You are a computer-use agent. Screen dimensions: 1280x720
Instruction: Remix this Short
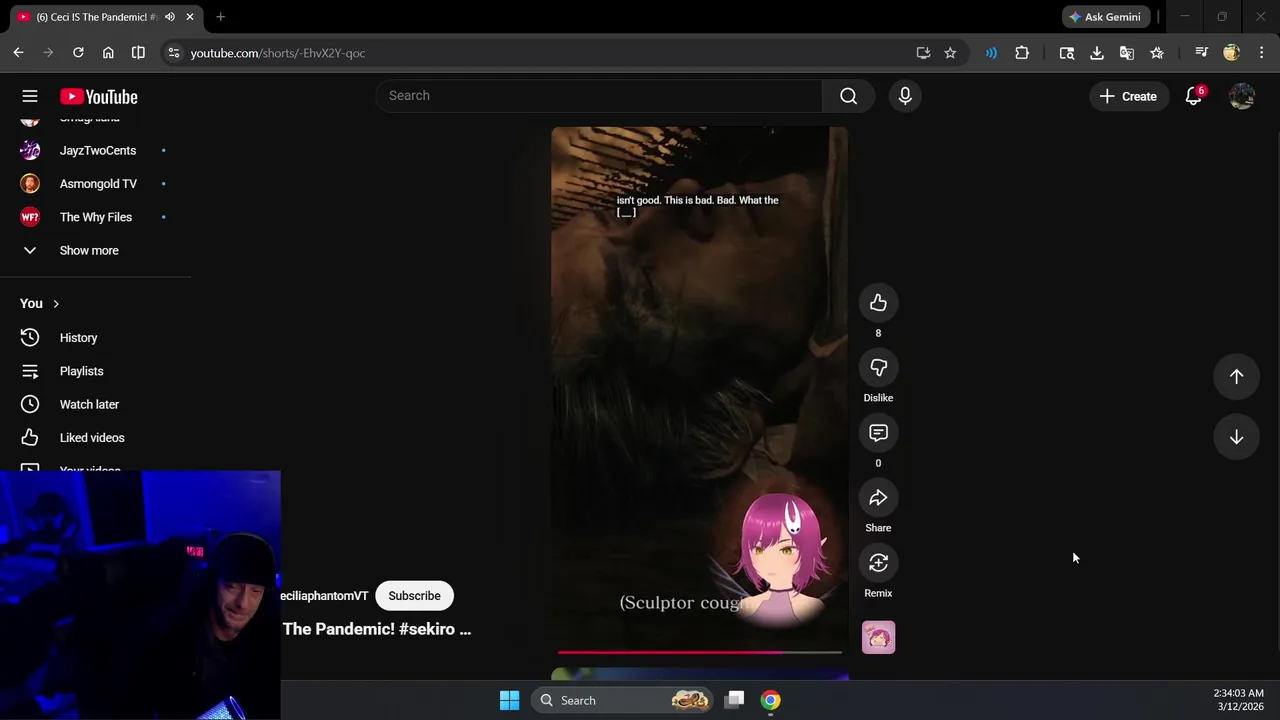(878, 563)
